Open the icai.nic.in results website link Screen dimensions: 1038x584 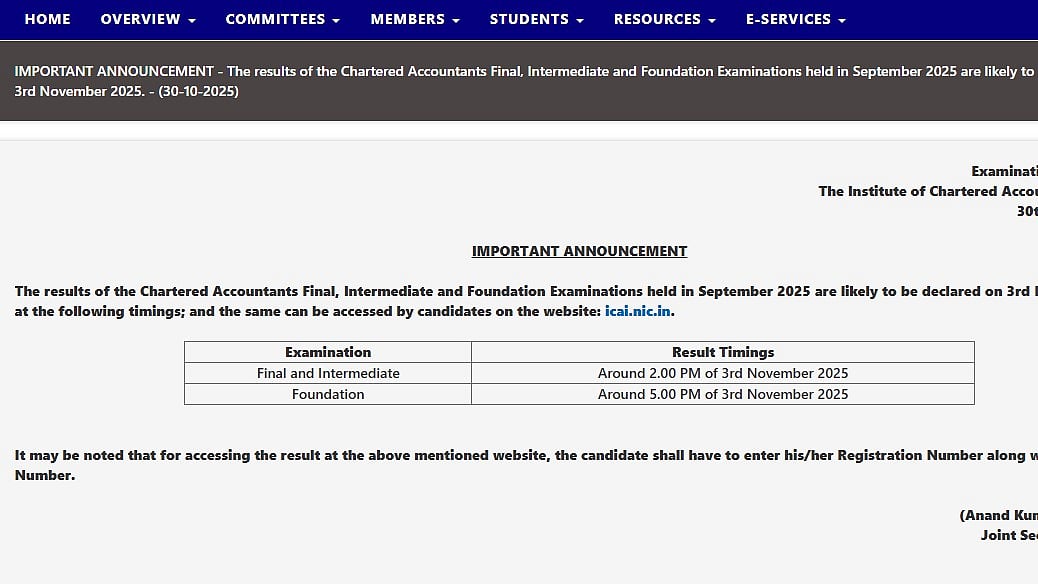638,312
